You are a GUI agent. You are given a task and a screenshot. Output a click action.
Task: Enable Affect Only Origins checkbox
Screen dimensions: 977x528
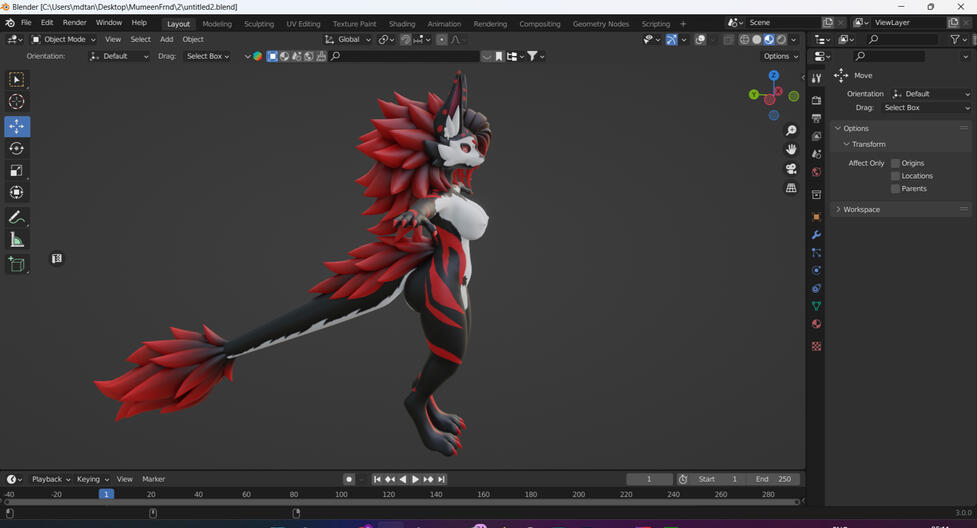895,163
